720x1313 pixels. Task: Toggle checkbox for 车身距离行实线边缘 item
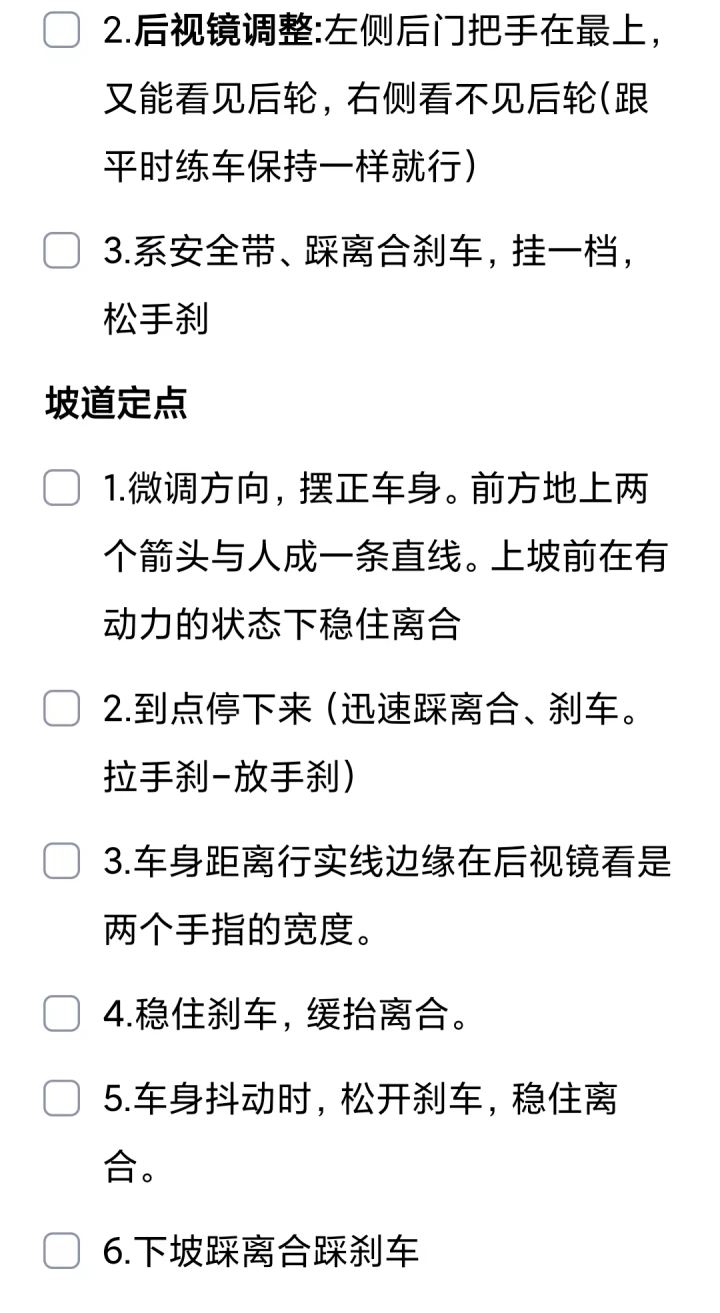pos(61,861)
